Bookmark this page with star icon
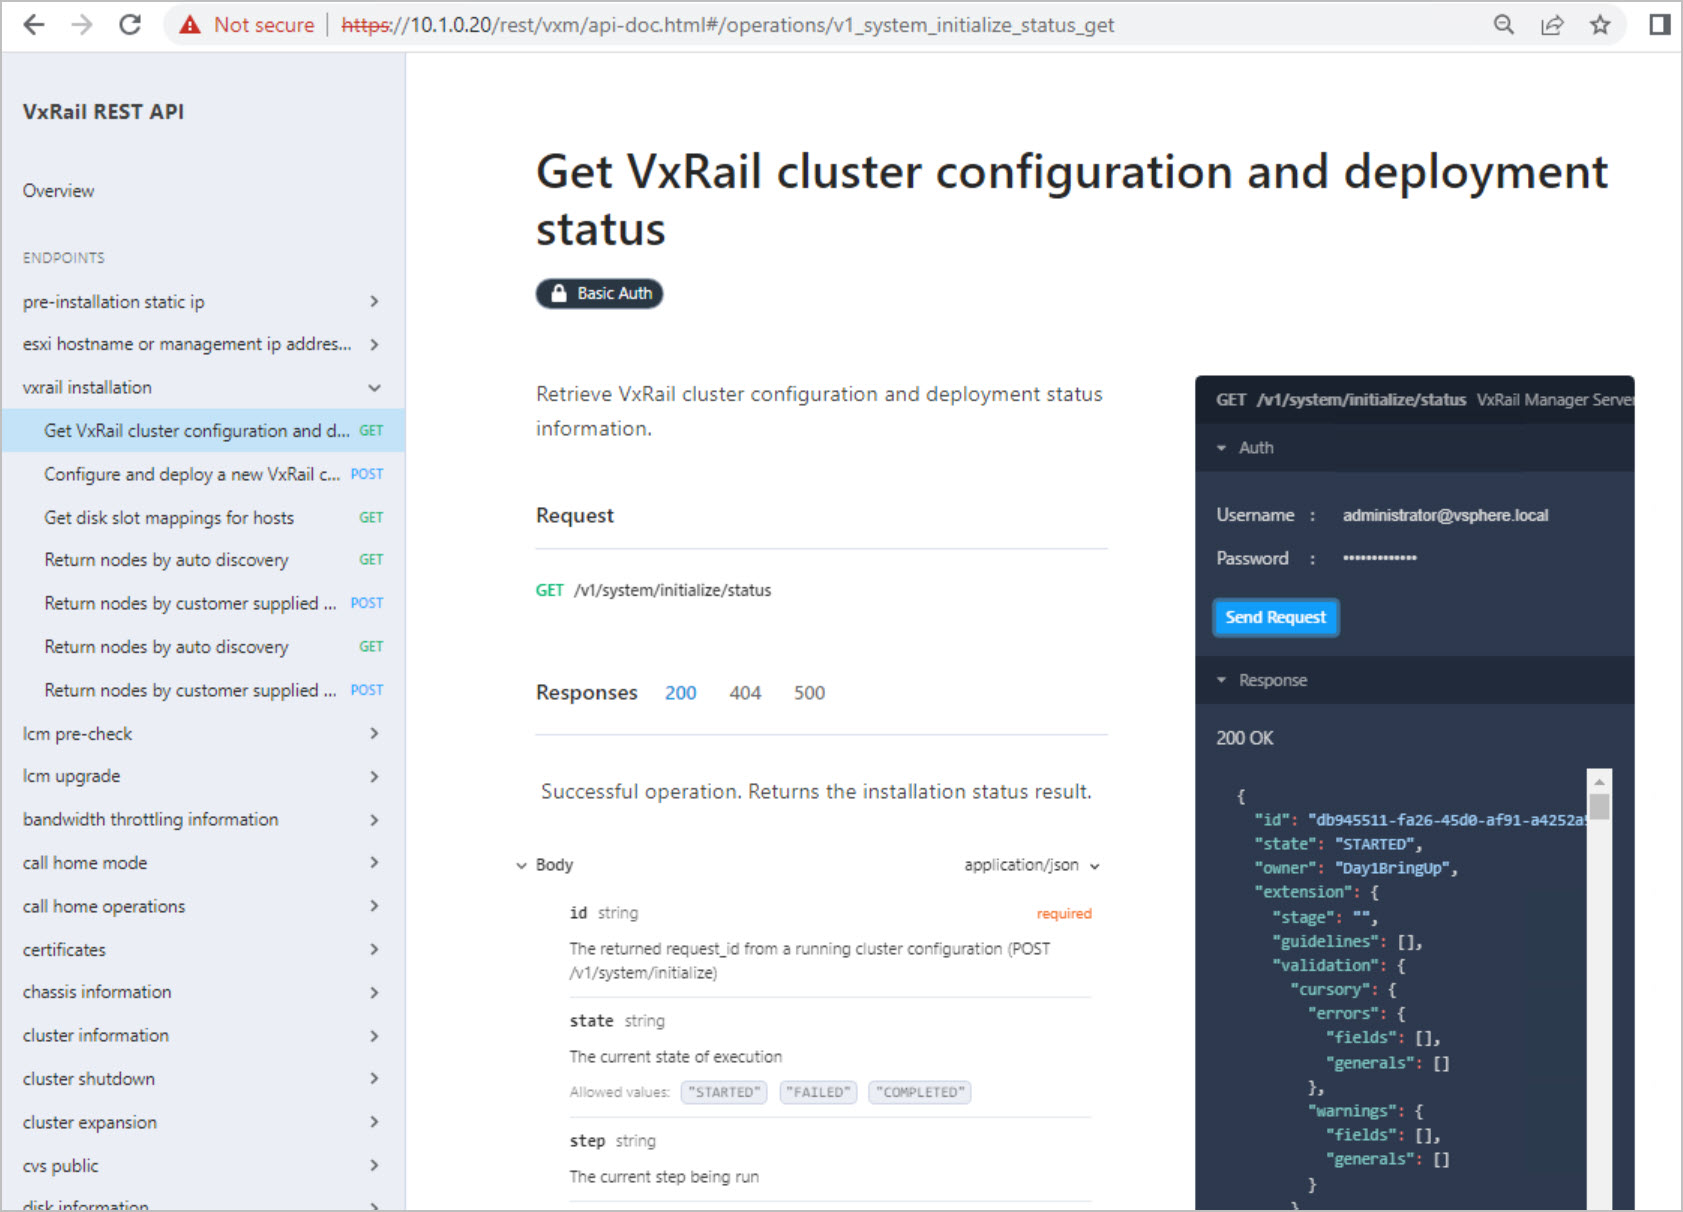This screenshot has height=1212, width=1683. 1600,25
